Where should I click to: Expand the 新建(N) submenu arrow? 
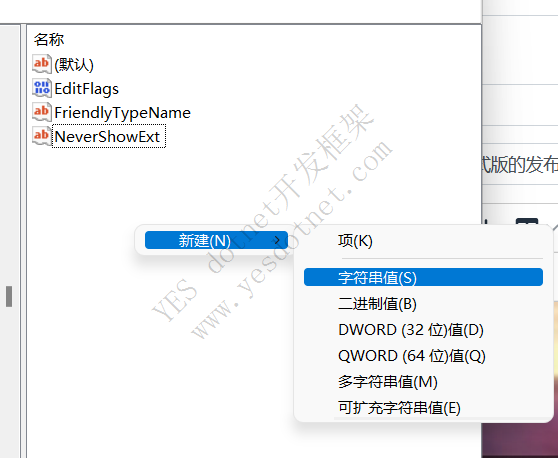tap(277, 241)
